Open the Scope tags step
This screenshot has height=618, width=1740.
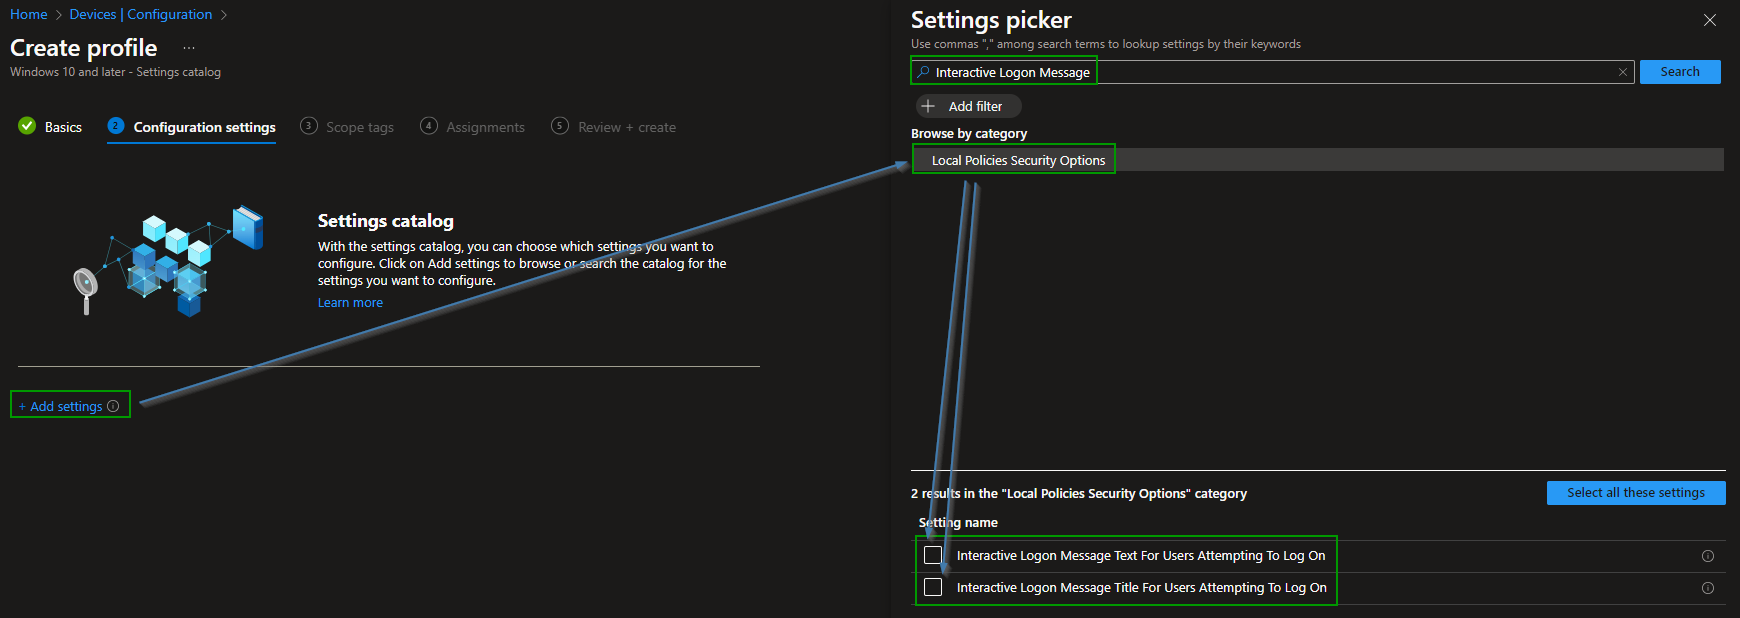coord(359,127)
